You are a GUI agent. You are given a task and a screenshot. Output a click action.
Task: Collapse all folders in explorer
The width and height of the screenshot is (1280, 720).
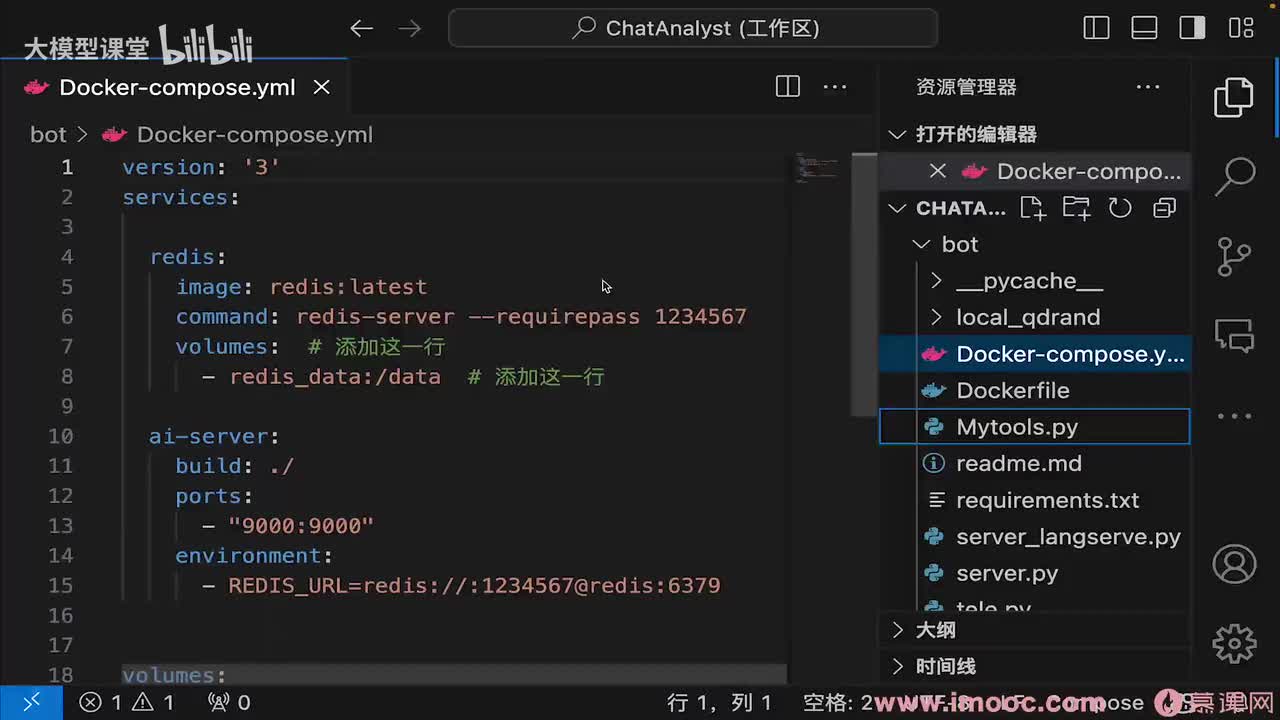[x=1164, y=208]
